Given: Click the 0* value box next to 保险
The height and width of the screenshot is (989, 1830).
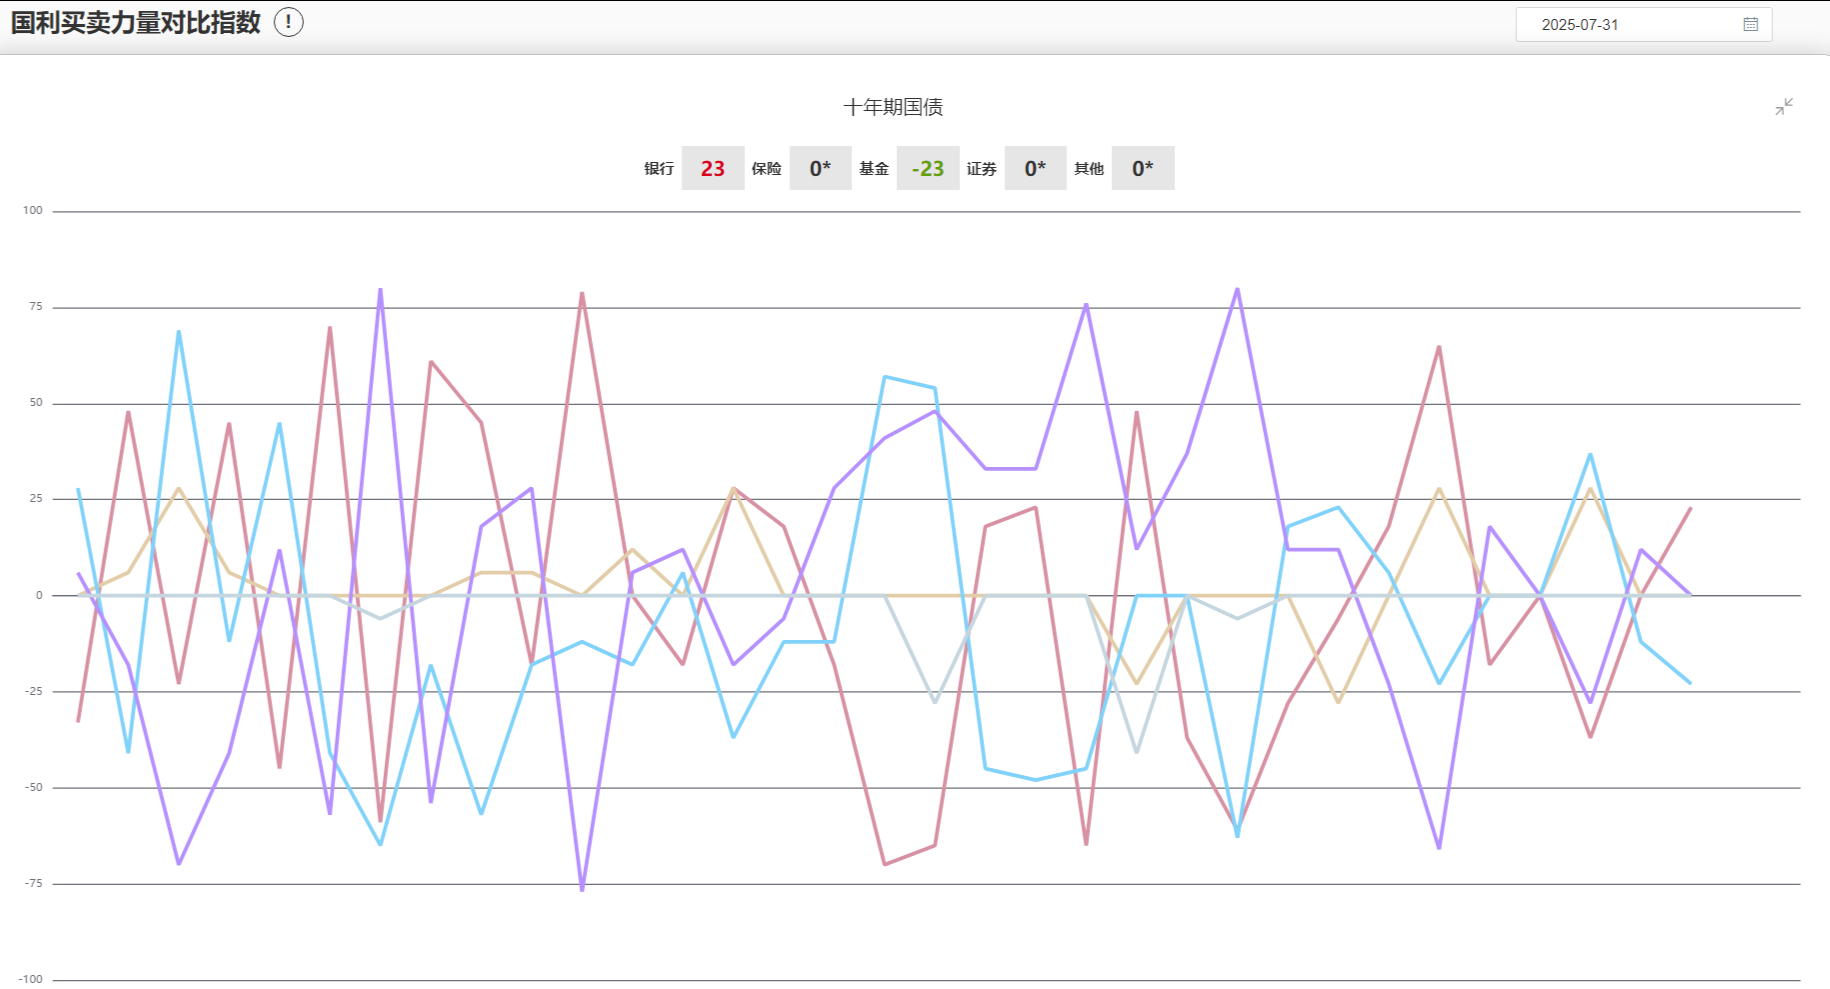Looking at the screenshot, I should (820, 168).
